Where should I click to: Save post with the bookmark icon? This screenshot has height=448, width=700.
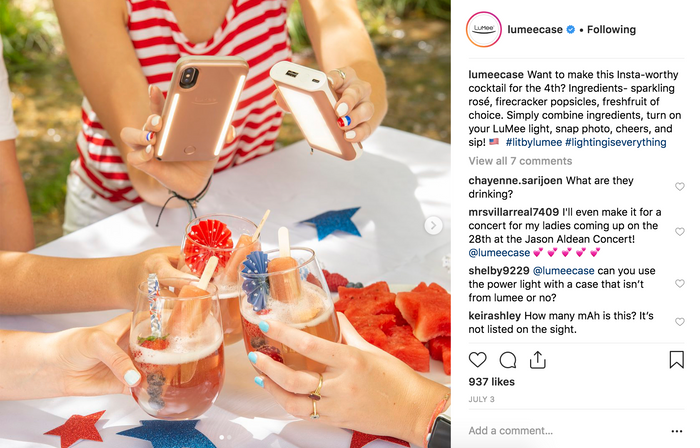(x=676, y=360)
